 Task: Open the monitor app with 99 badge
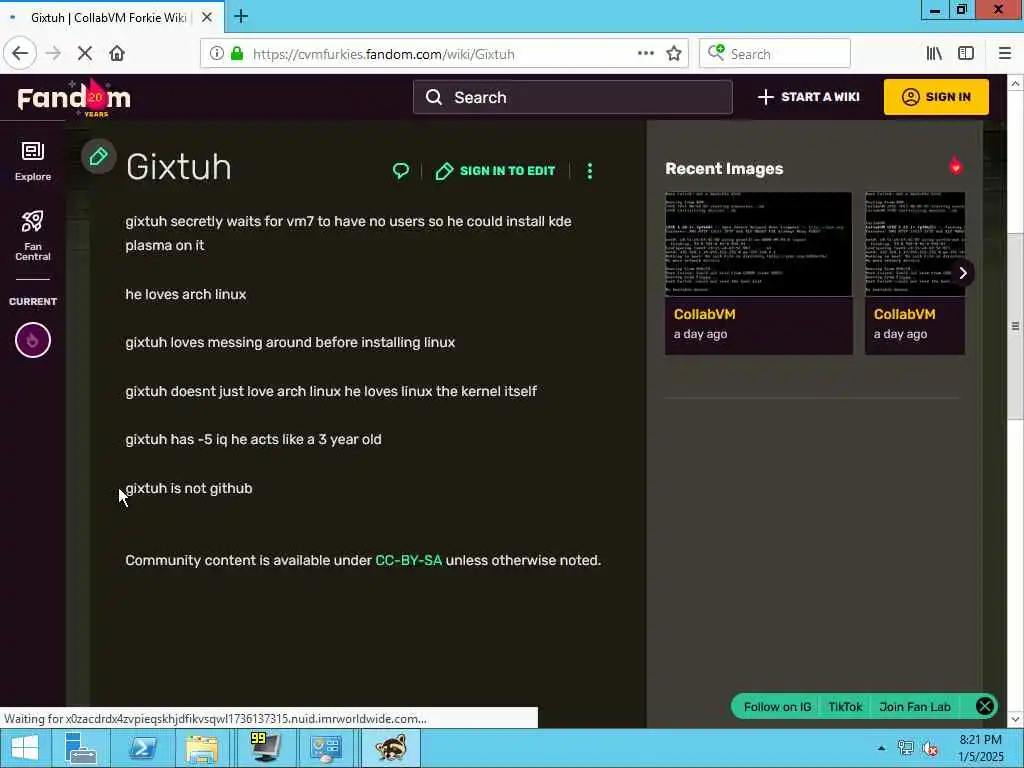pos(264,748)
